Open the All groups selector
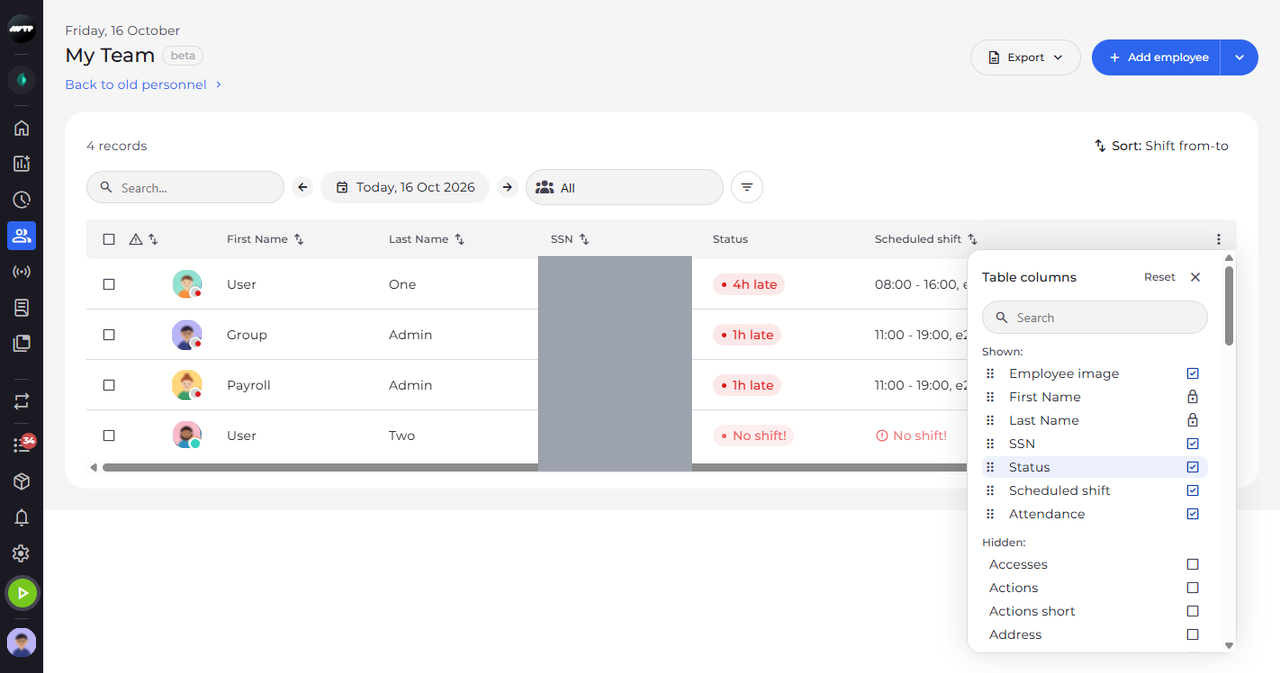The height and width of the screenshot is (673, 1280). 624,187
